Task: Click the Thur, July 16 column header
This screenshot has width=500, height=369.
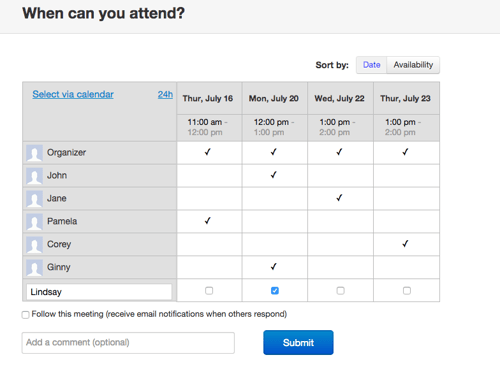Action: pyautogui.click(x=208, y=98)
